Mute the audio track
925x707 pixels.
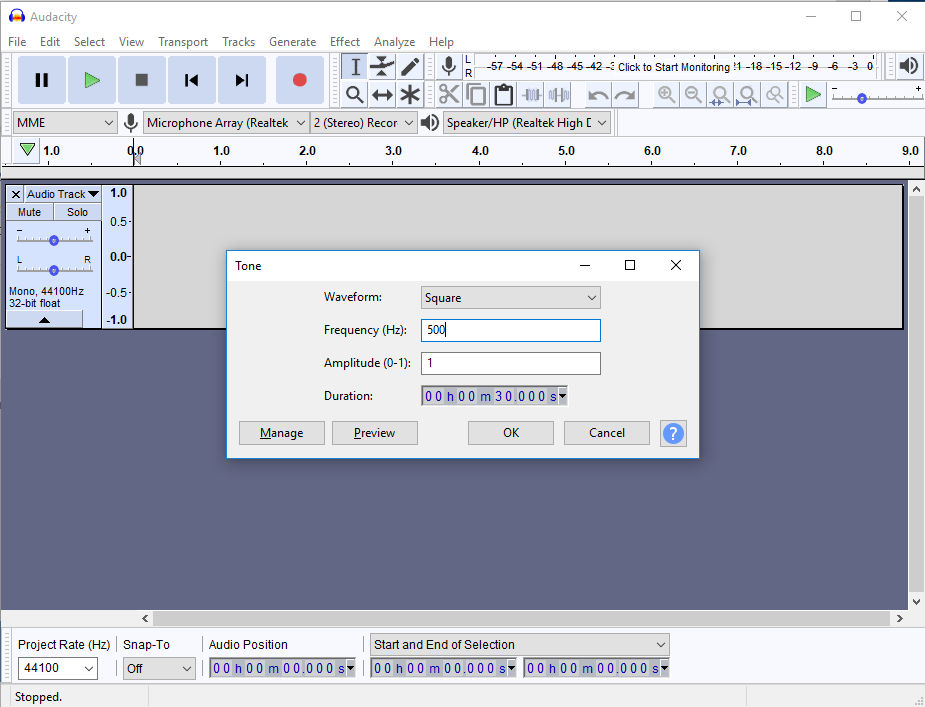click(x=27, y=211)
